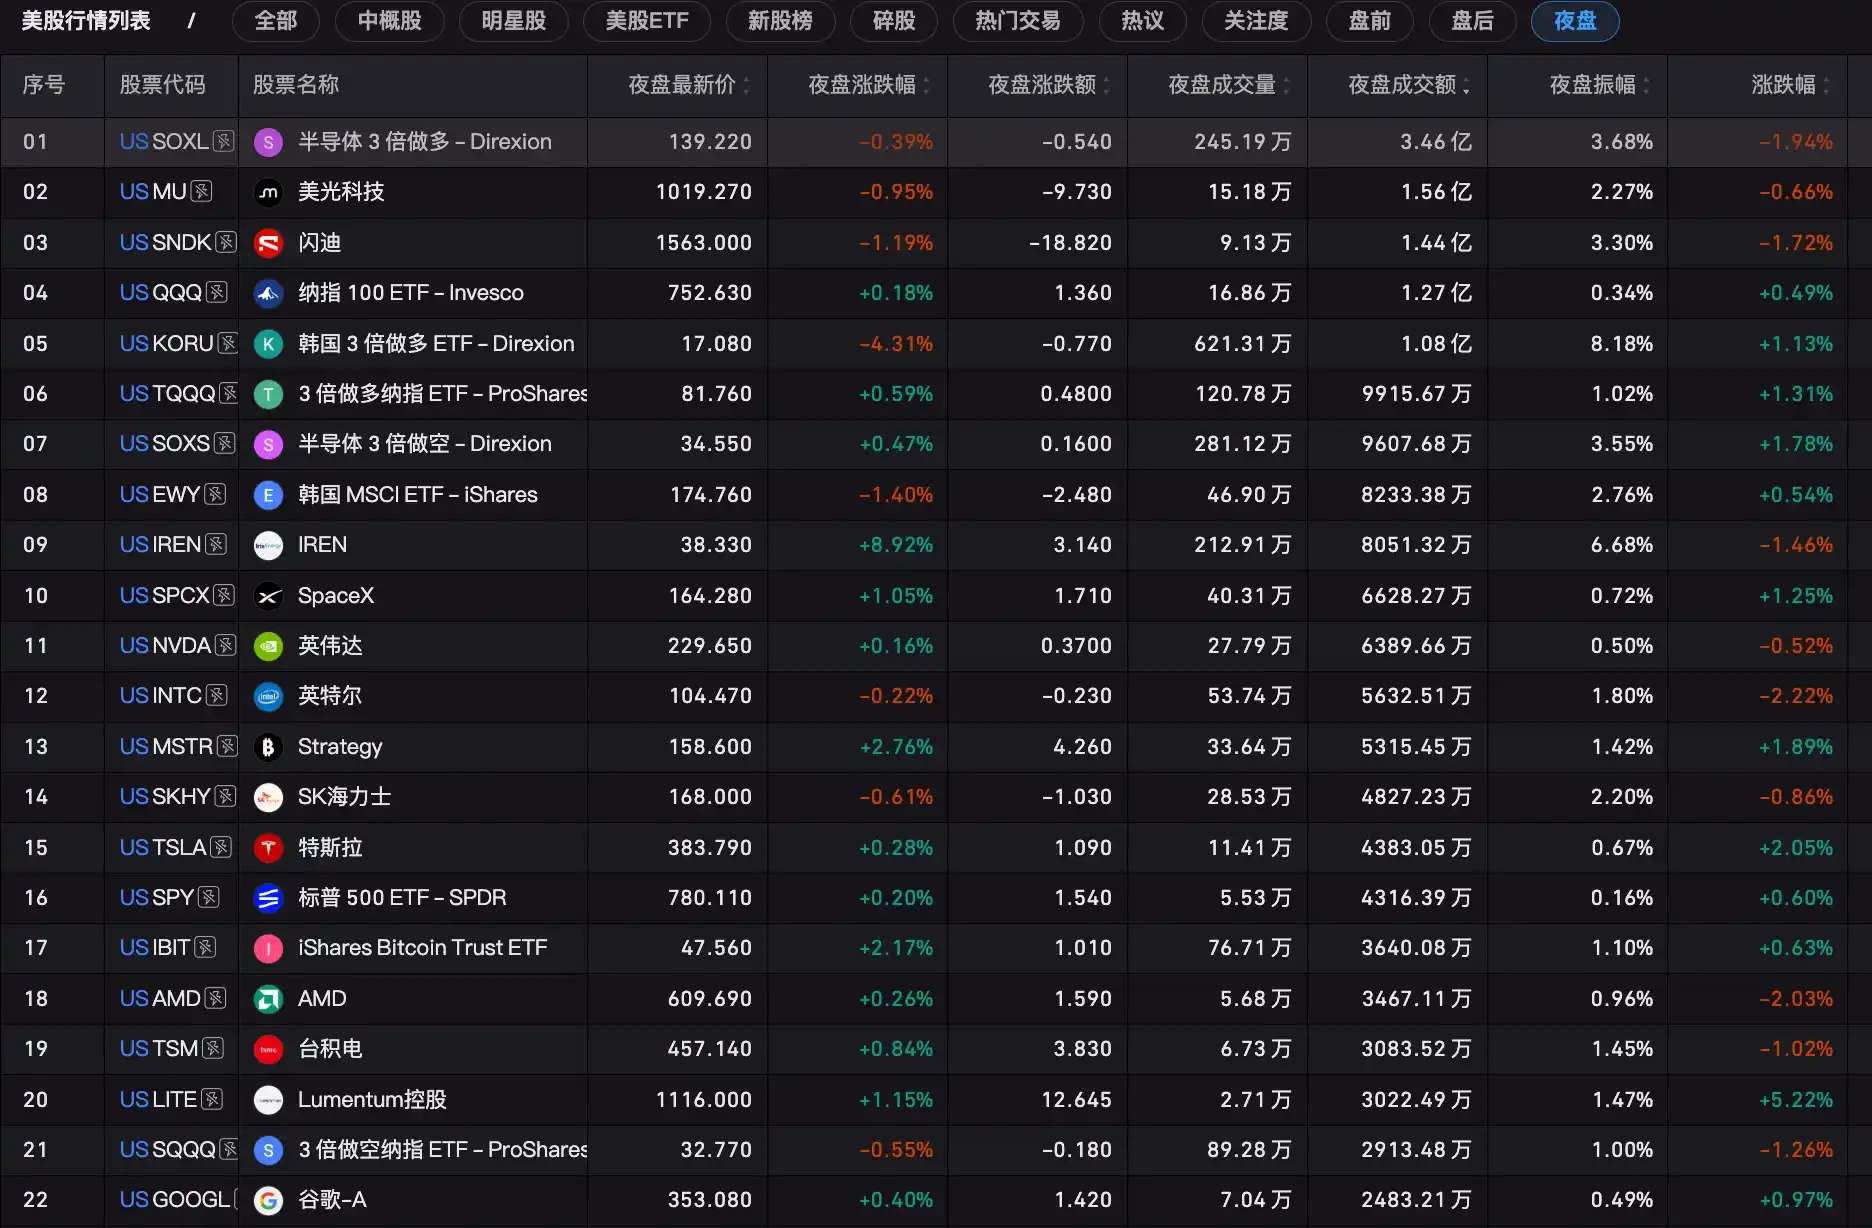Sort by 夜盘最新价 column
This screenshot has width=1872, height=1228.
pyautogui.click(x=688, y=85)
